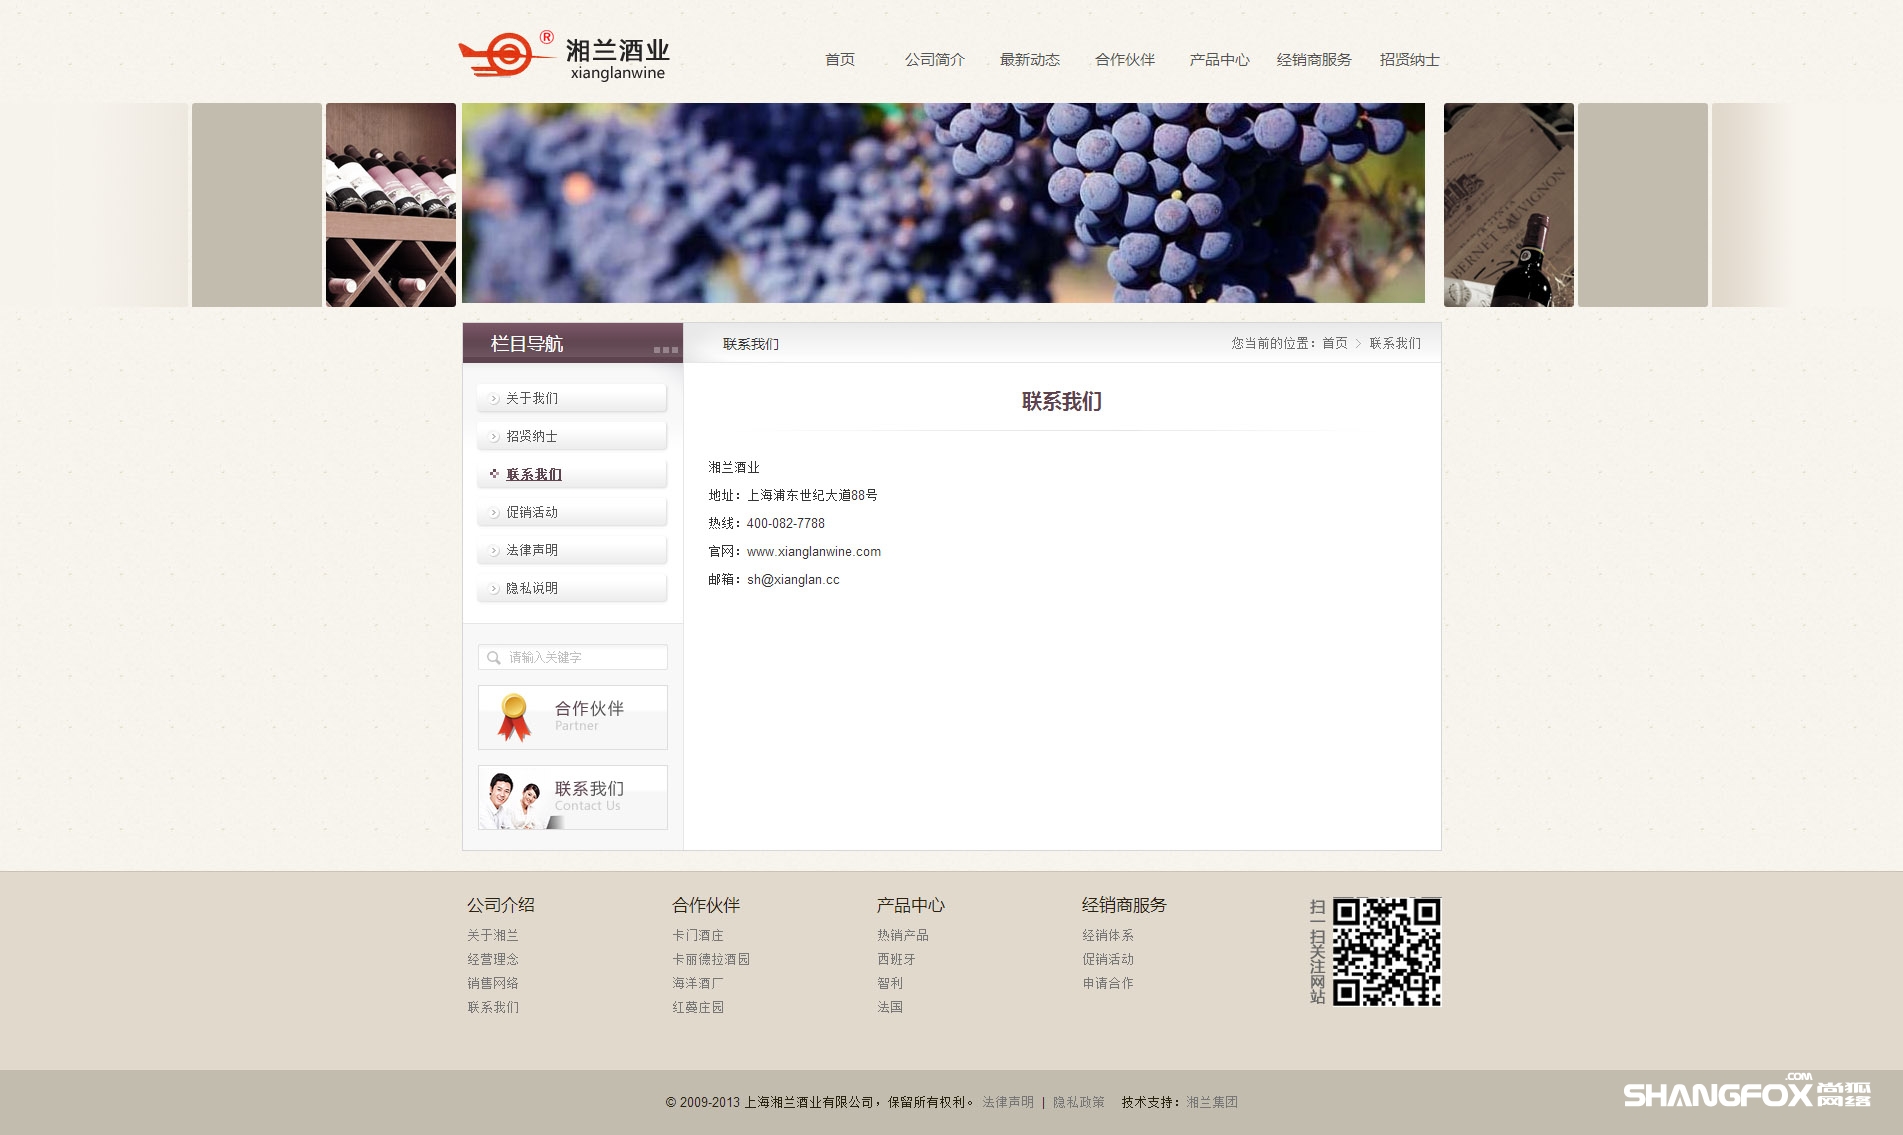Image resolution: width=1903 pixels, height=1135 pixels.
Task: Open 最新动态 in top navigation
Action: (1030, 60)
